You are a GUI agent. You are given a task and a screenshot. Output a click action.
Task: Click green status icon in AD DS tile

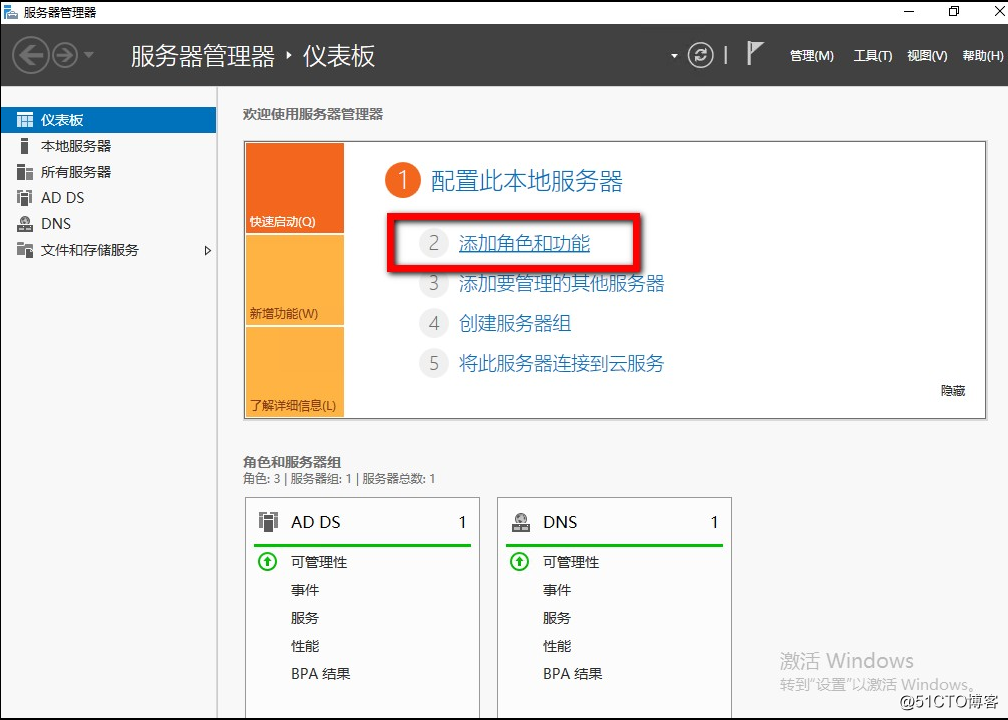[x=267, y=562]
